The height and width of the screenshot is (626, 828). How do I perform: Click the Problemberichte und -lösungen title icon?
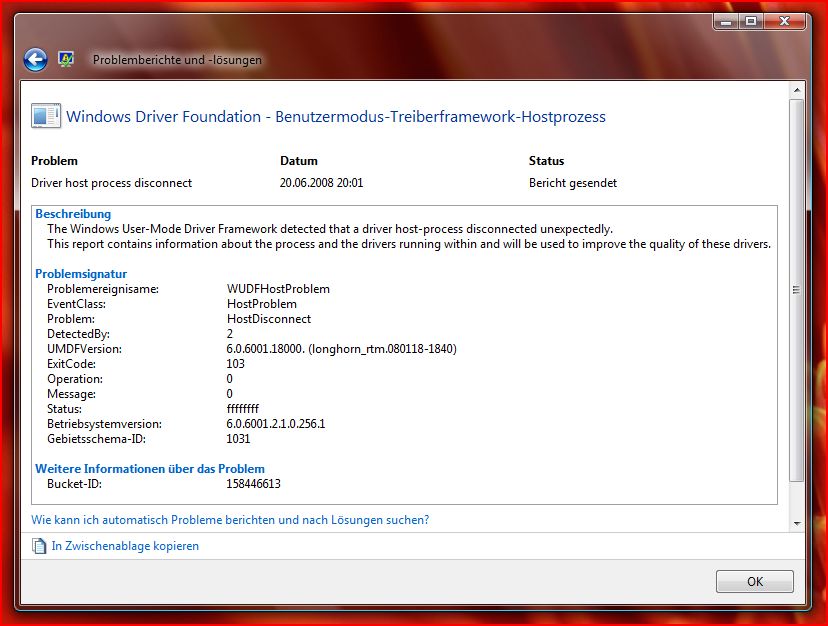pos(65,59)
